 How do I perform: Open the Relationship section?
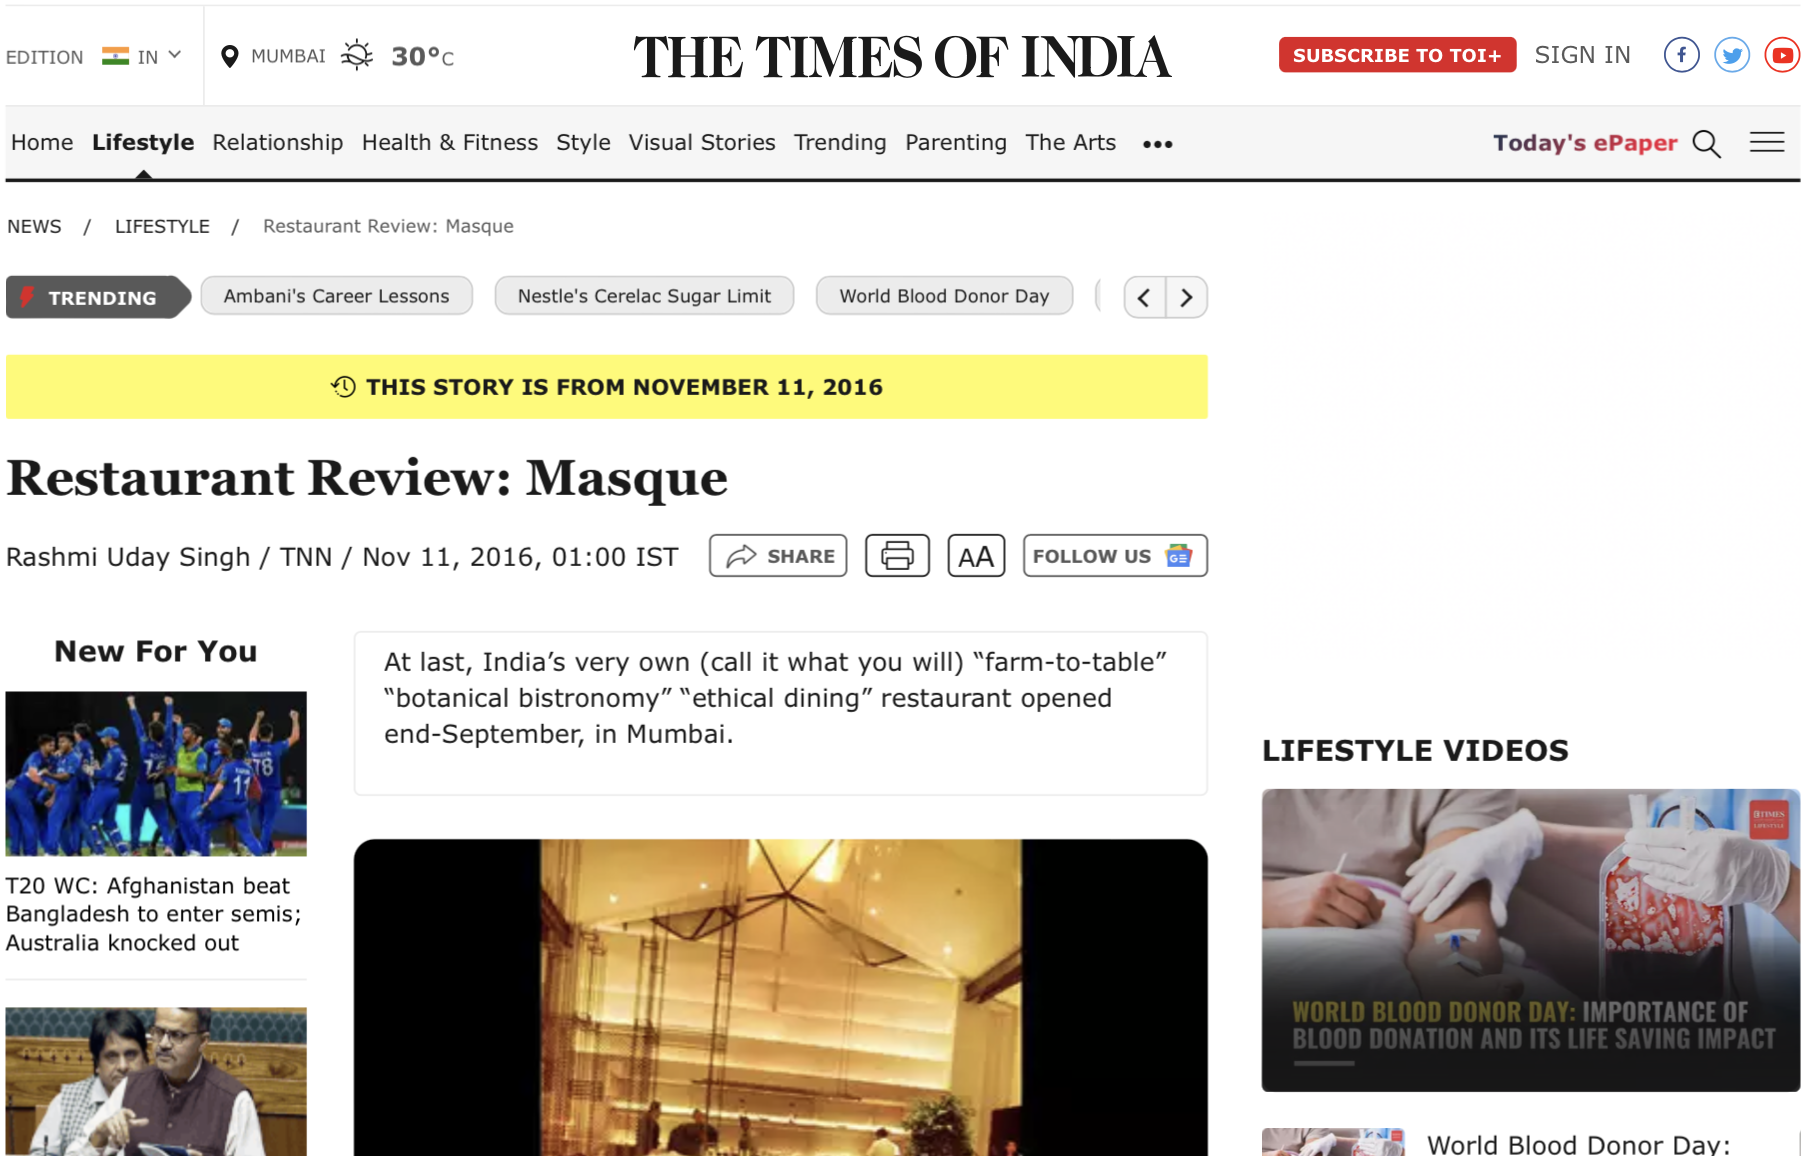pyautogui.click(x=278, y=143)
